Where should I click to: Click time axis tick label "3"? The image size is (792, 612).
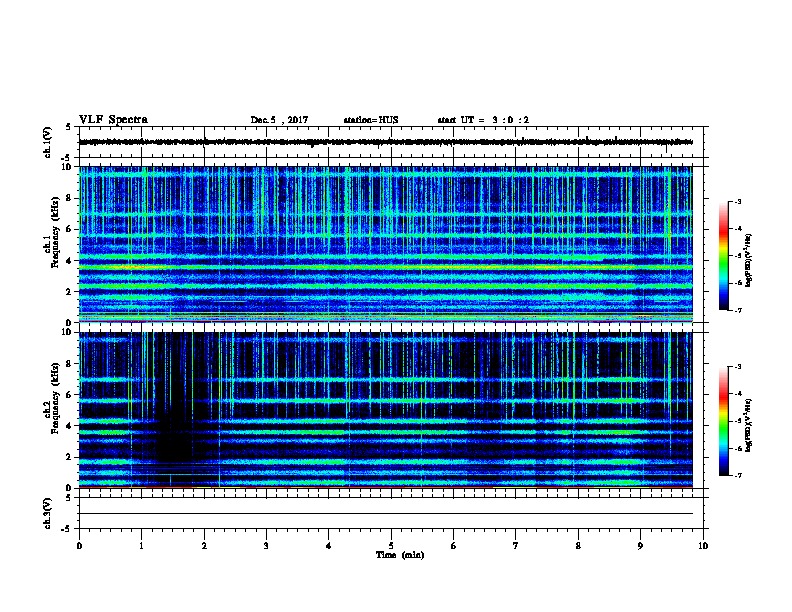(x=266, y=546)
